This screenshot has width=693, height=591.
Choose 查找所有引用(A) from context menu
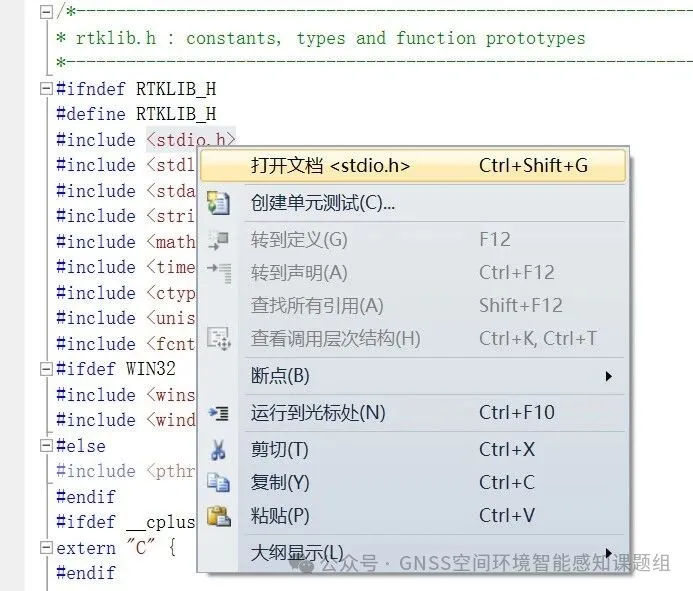pyautogui.click(x=317, y=306)
